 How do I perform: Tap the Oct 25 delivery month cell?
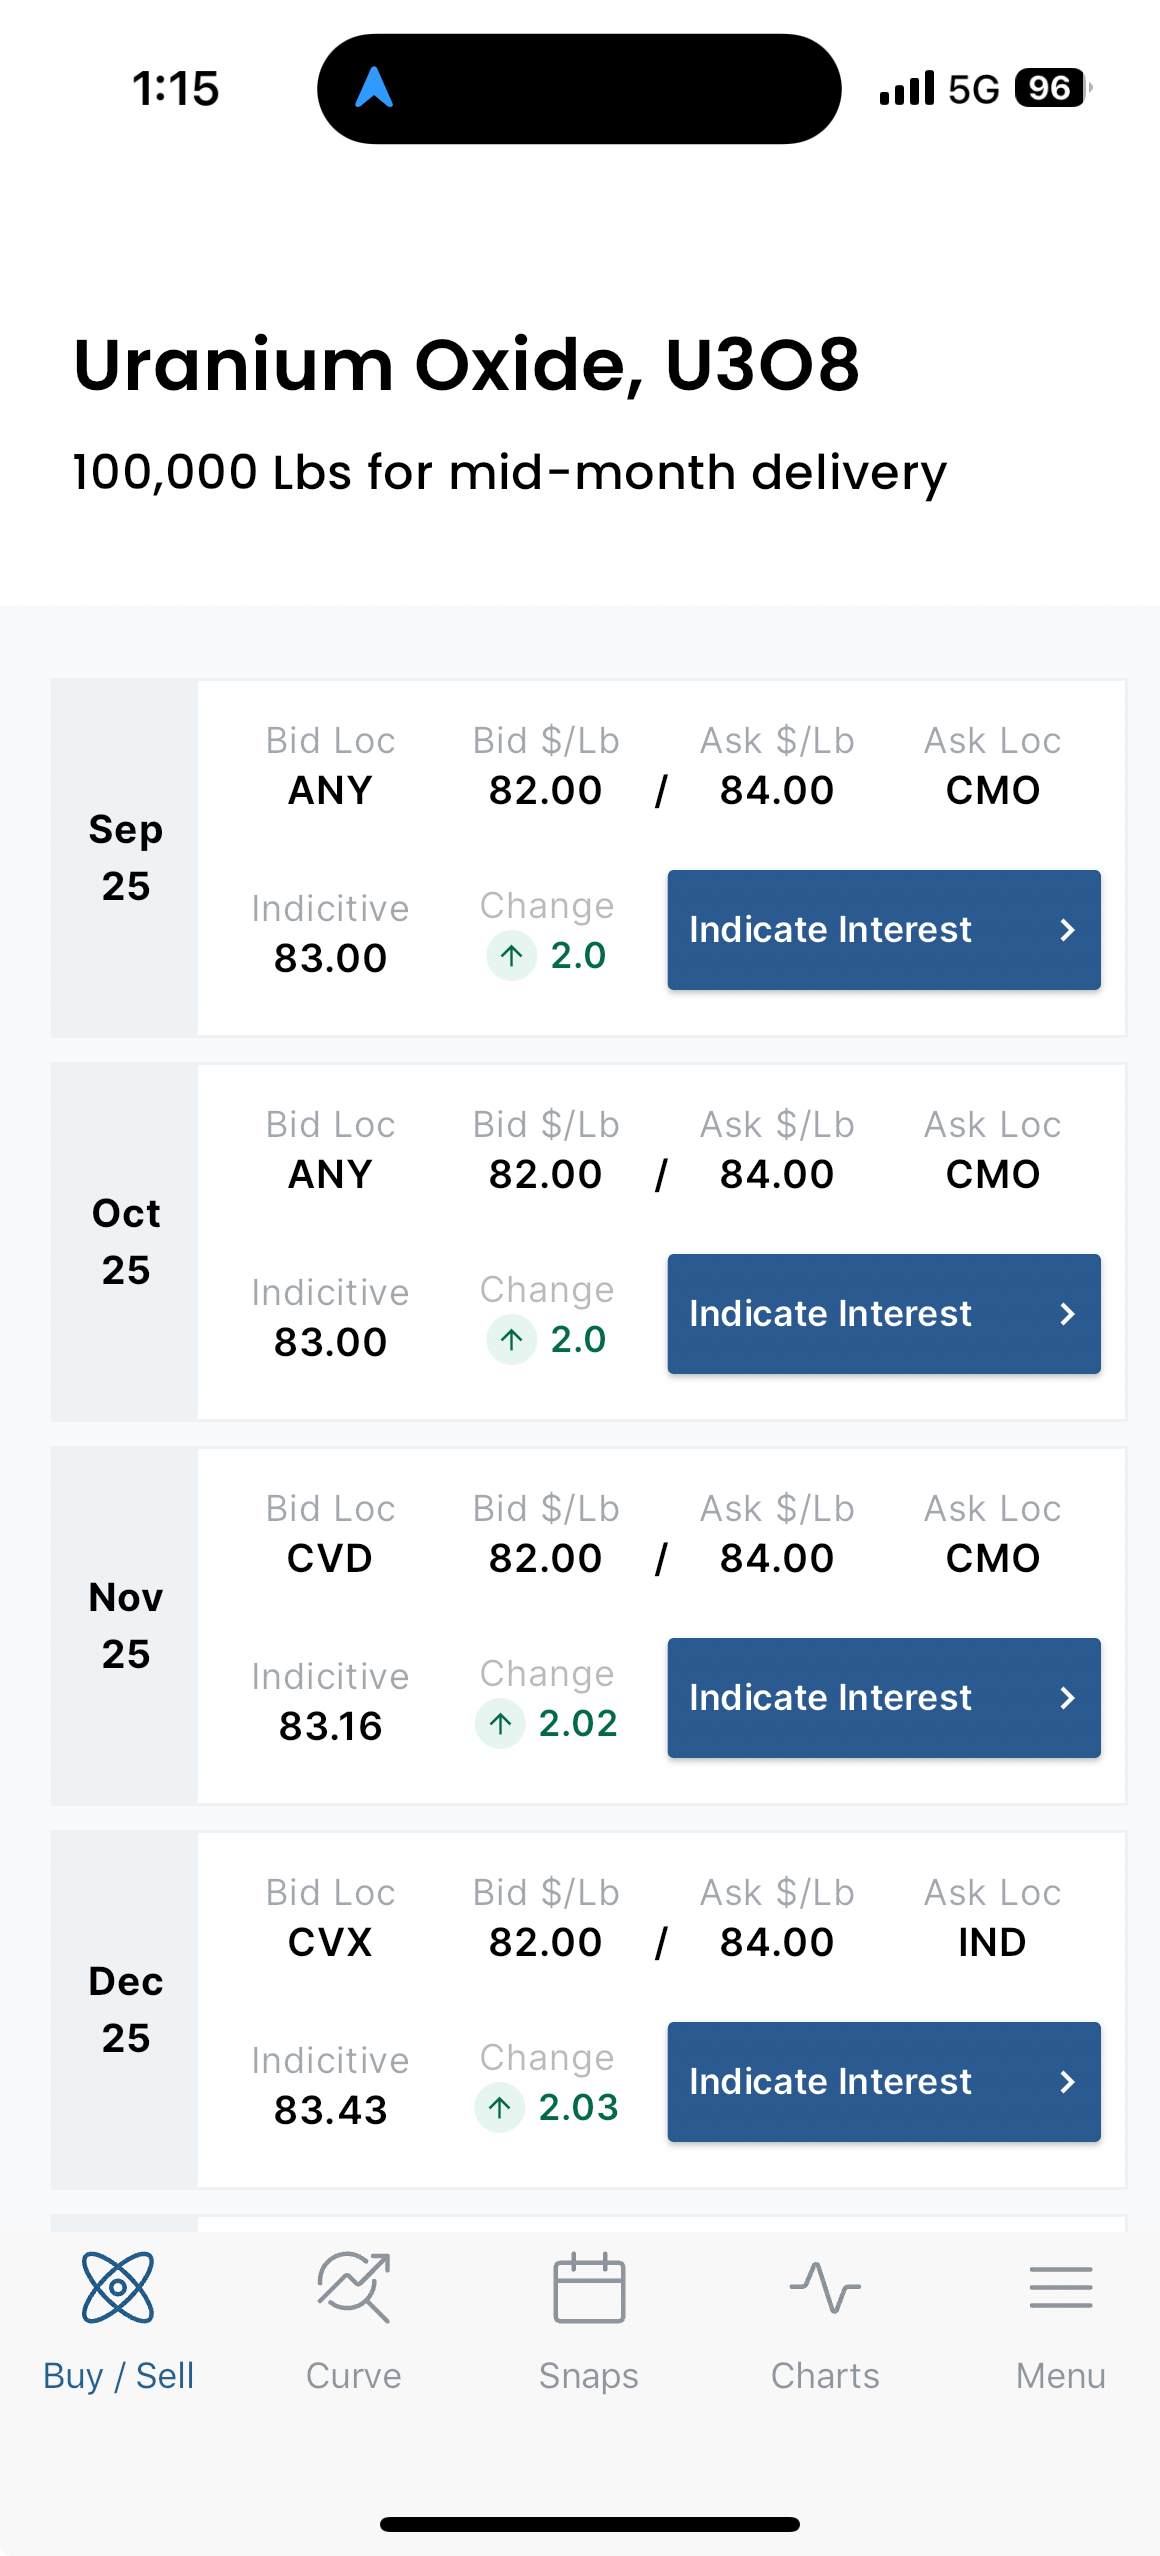(126, 1241)
